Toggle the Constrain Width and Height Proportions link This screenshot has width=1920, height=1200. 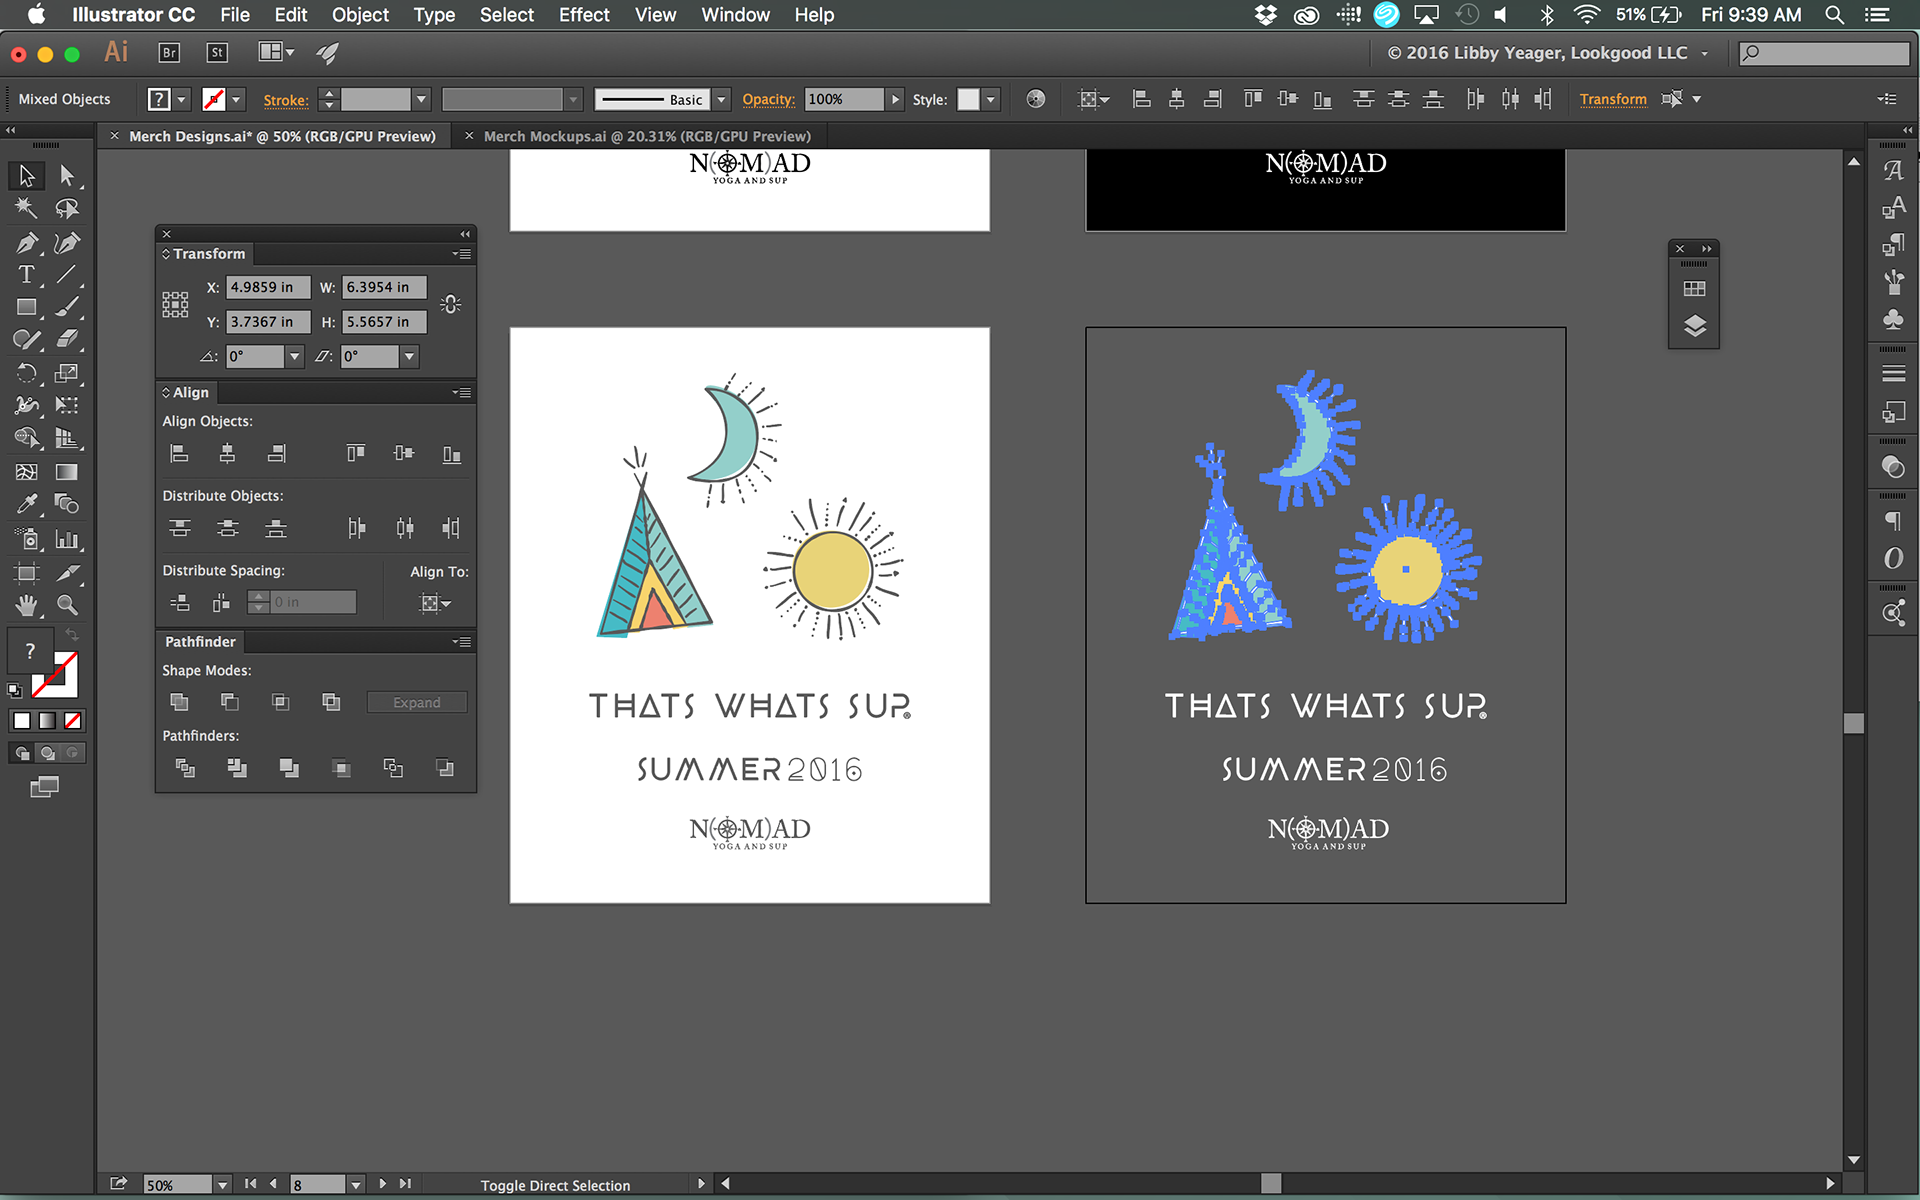[451, 304]
